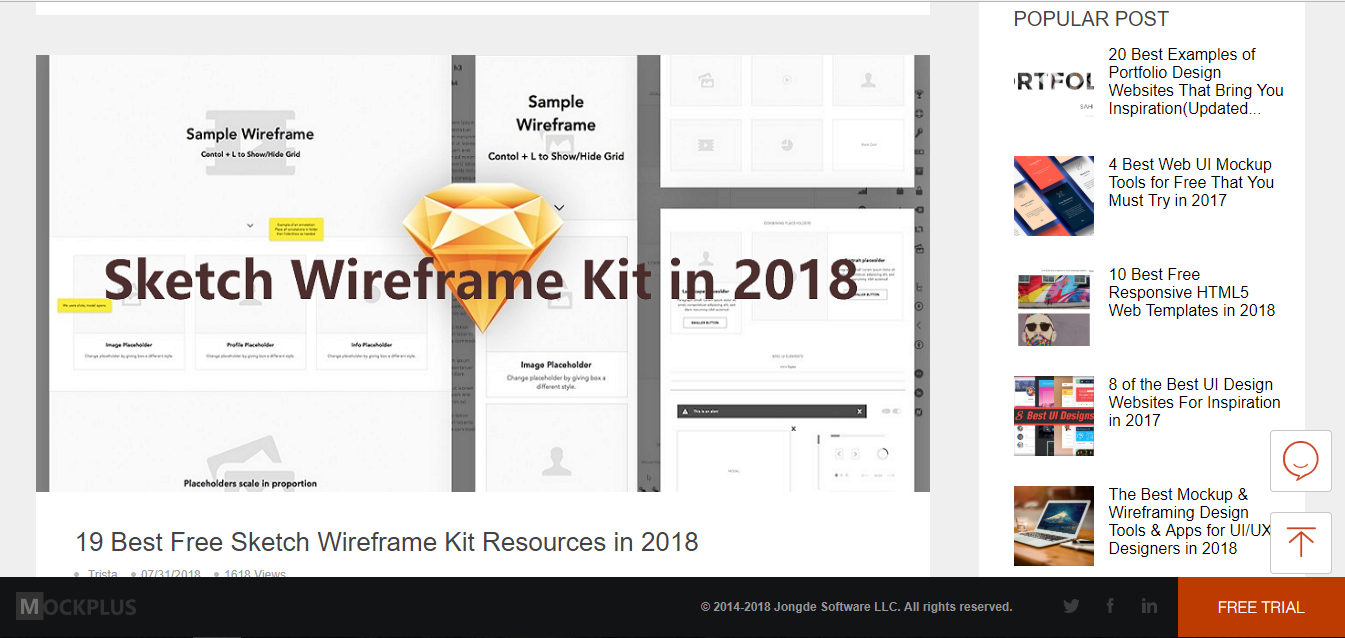Open Mockplus Facebook page icon
This screenshot has width=1345, height=638.
1110,606
